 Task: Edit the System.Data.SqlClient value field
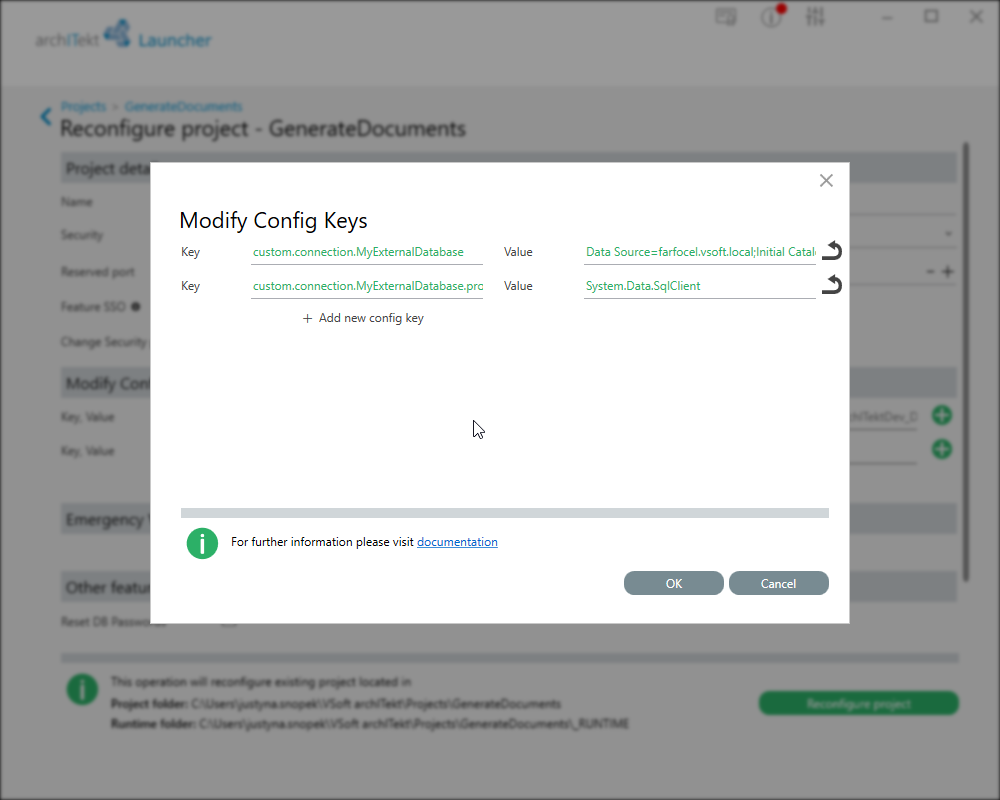point(700,286)
